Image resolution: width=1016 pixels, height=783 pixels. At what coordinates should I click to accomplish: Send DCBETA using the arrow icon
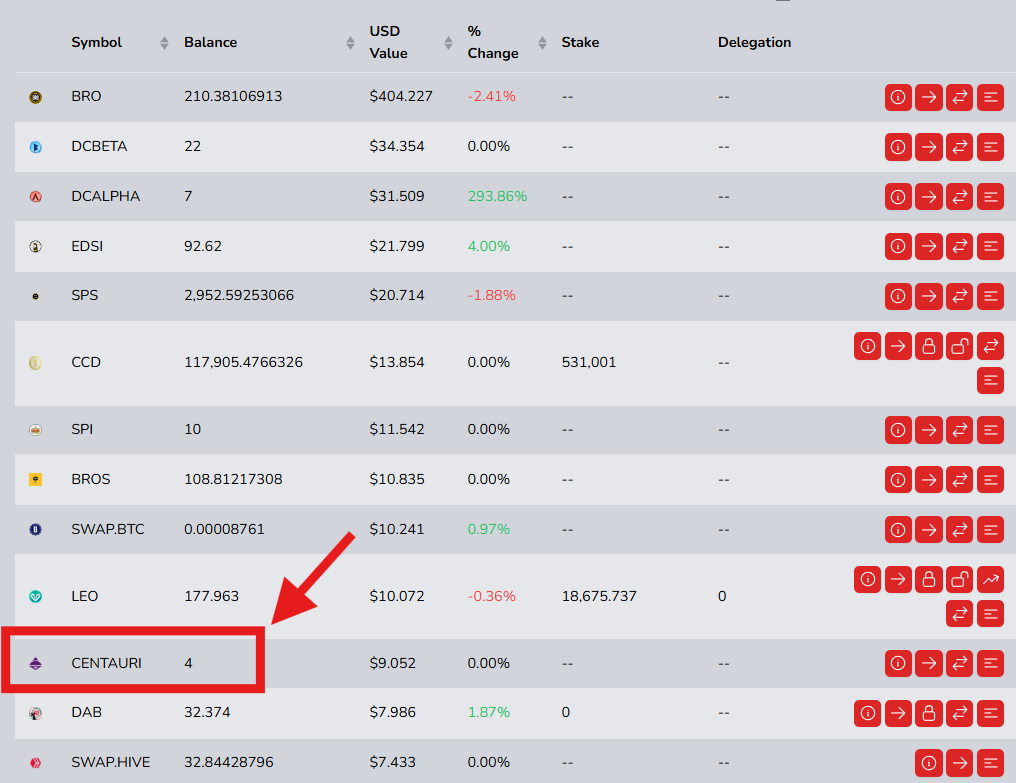pos(929,147)
